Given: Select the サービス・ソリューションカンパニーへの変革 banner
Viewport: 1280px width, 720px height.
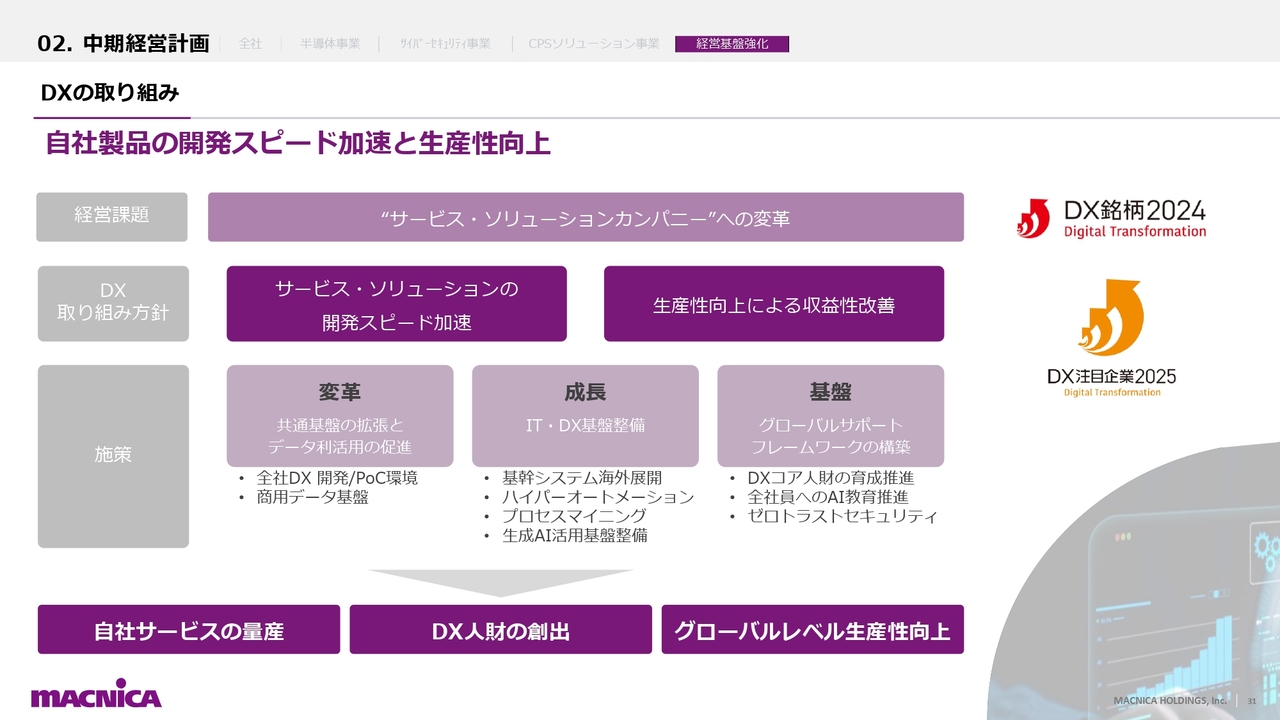Looking at the screenshot, I should click(585, 217).
